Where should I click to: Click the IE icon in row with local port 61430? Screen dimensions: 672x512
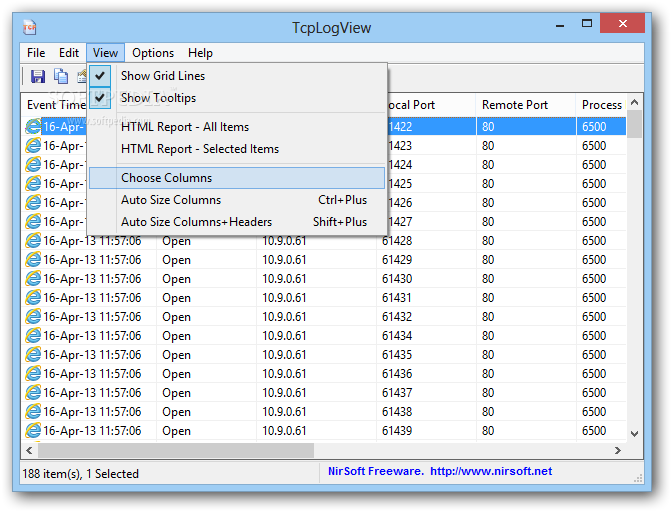(33, 278)
